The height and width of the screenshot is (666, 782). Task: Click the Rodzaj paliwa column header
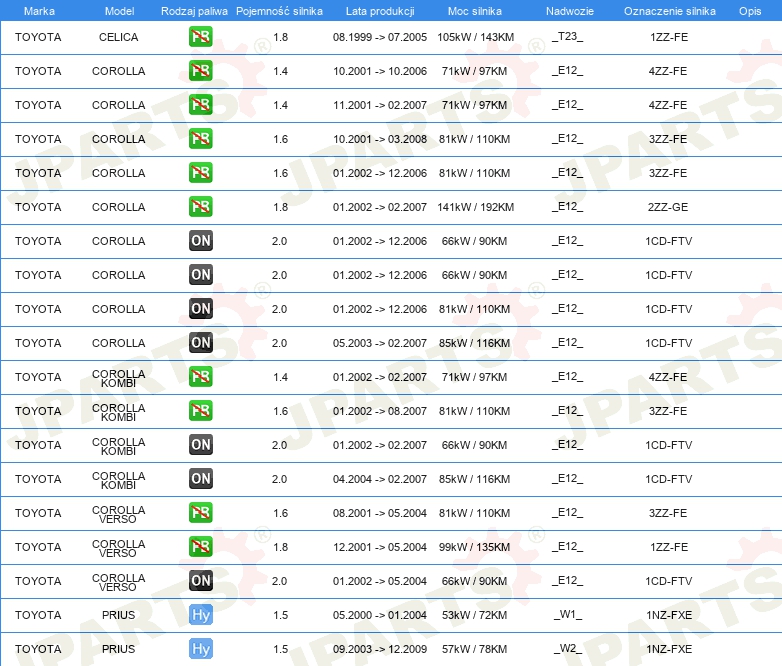tap(194, 11)
